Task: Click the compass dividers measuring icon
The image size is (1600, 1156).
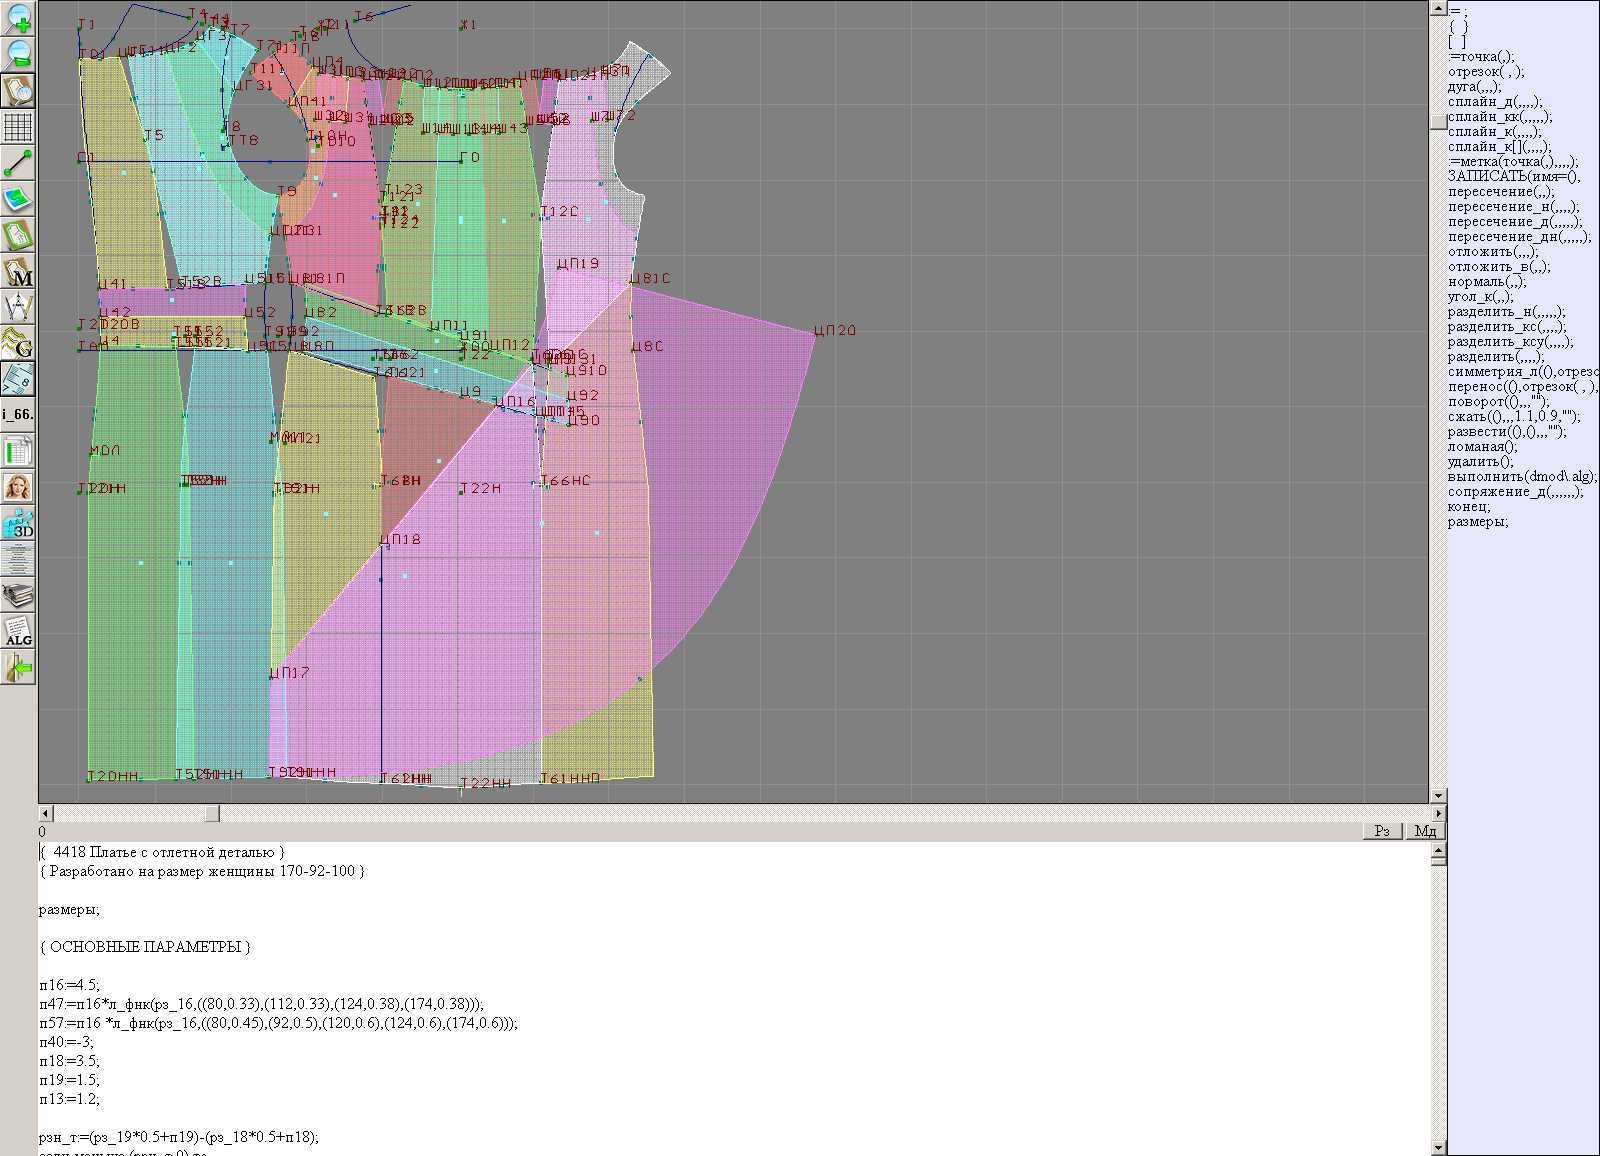Action: (18, 307)
